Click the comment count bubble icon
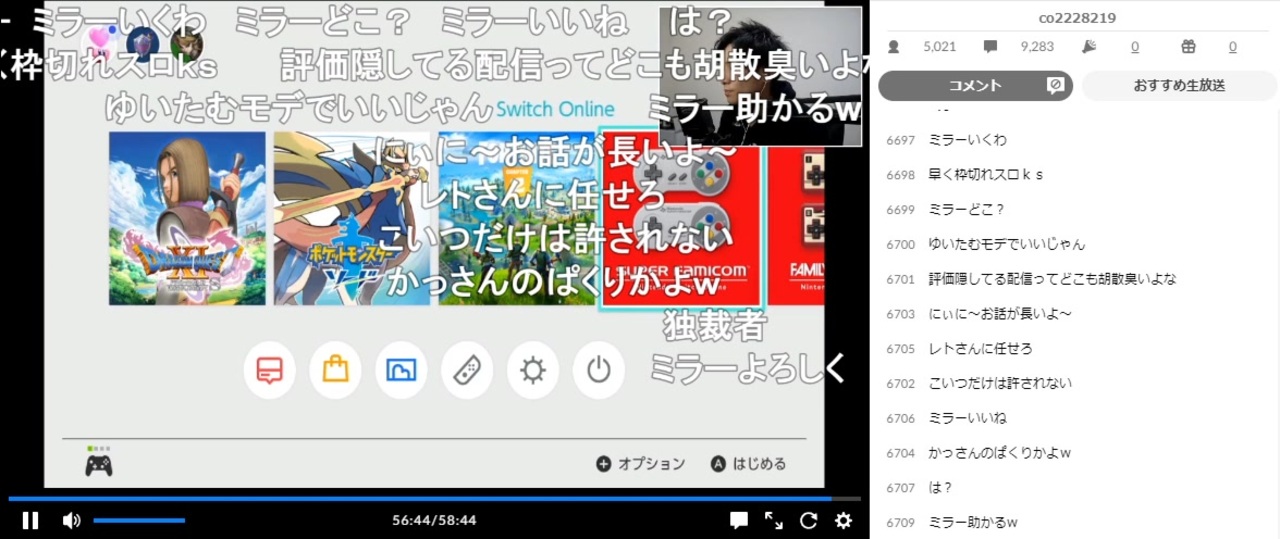Image resolution: width=1280 pixels, height=539 pixels. click(x=990, y=46)
